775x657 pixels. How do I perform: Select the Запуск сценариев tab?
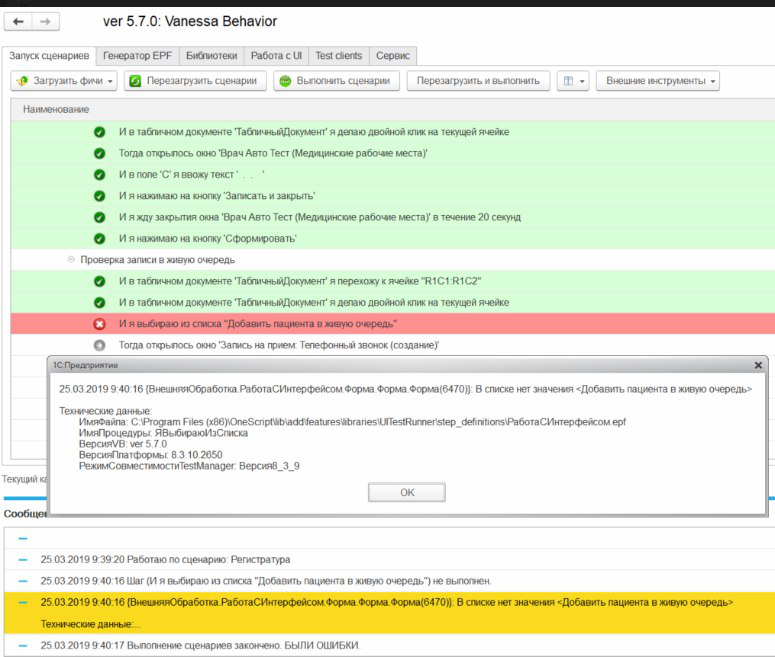point(49,56)
